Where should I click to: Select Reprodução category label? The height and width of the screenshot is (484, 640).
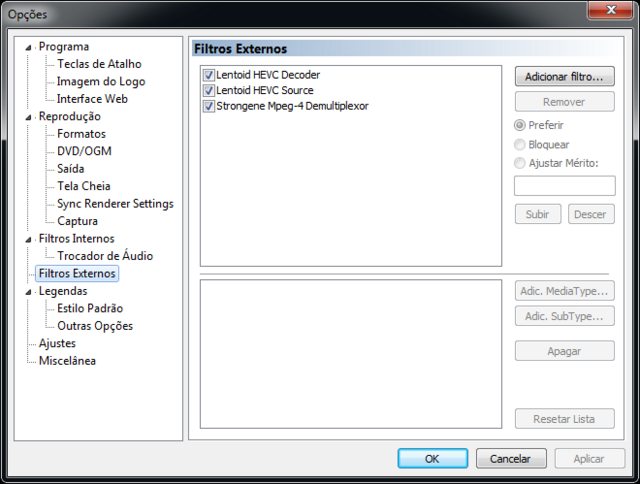(70, 116)
